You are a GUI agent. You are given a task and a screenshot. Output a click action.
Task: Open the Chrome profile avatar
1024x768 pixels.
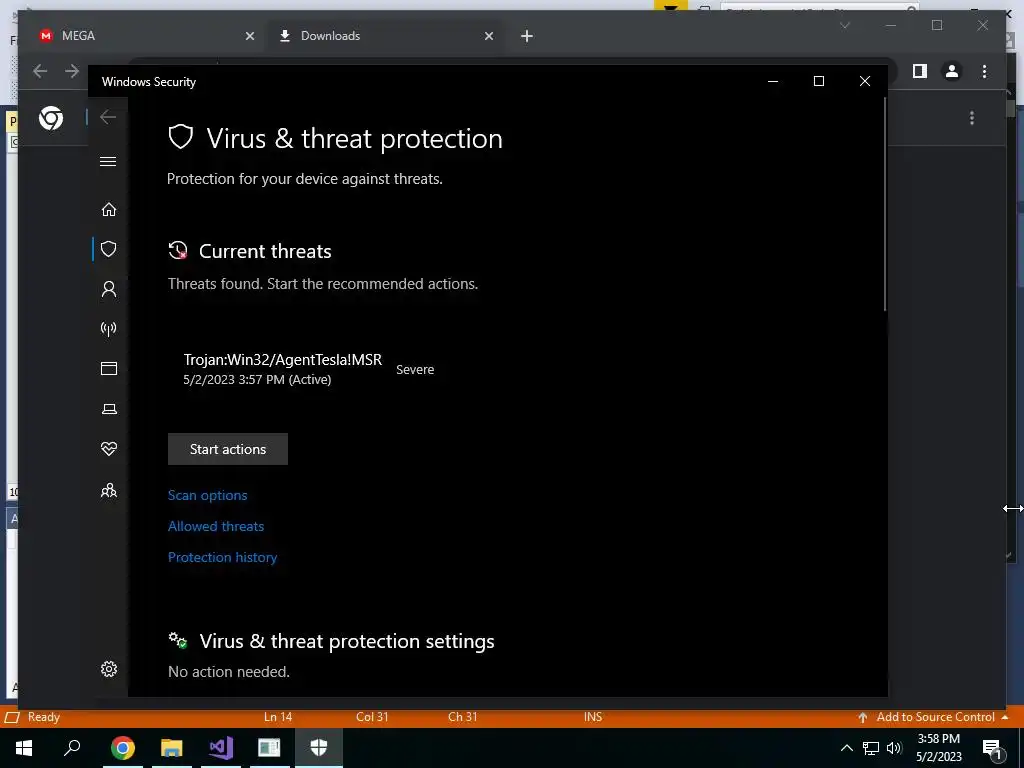click(x=952, y=71)
